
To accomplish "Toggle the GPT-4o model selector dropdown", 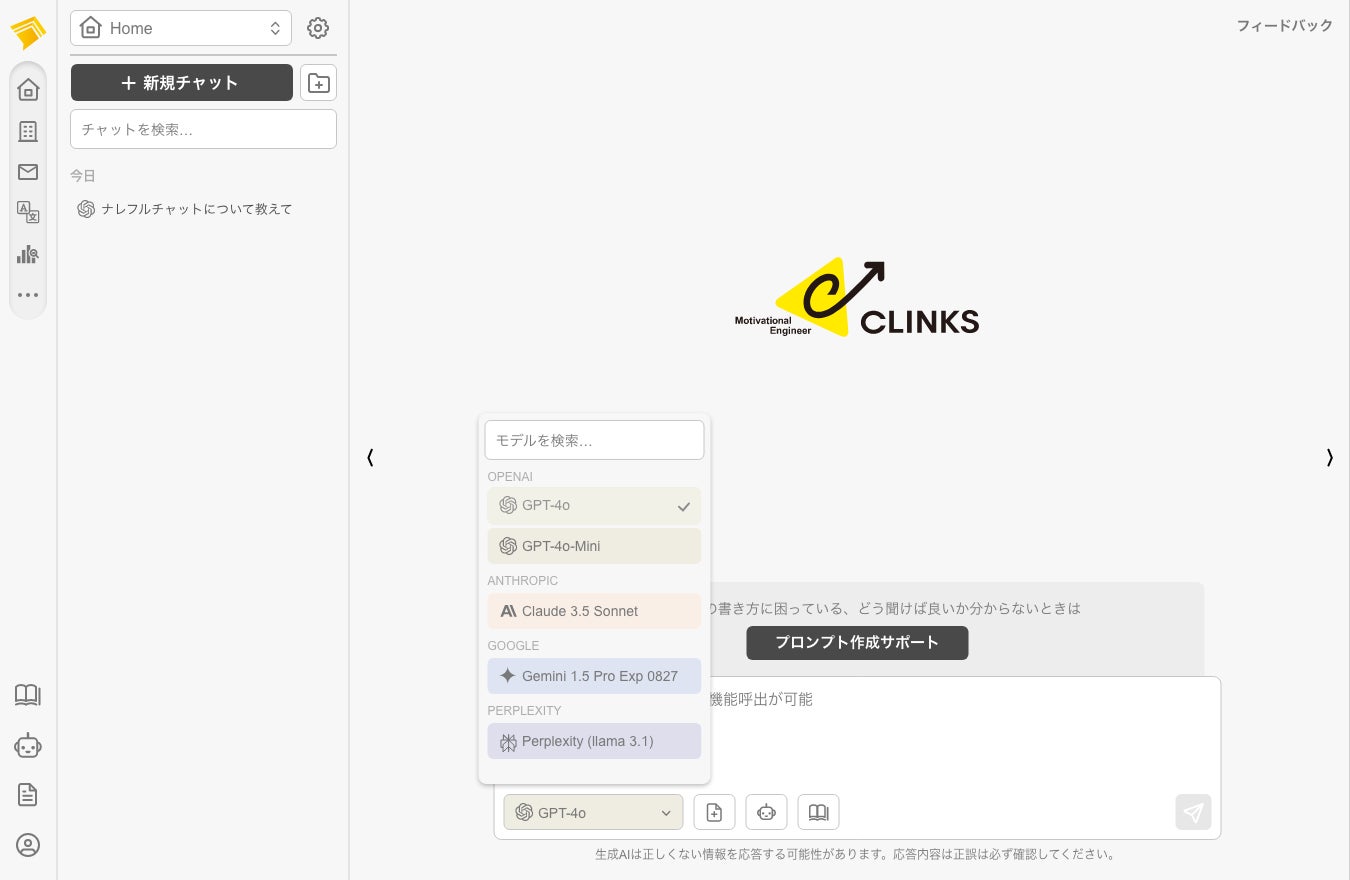I will tap(593, 812).
